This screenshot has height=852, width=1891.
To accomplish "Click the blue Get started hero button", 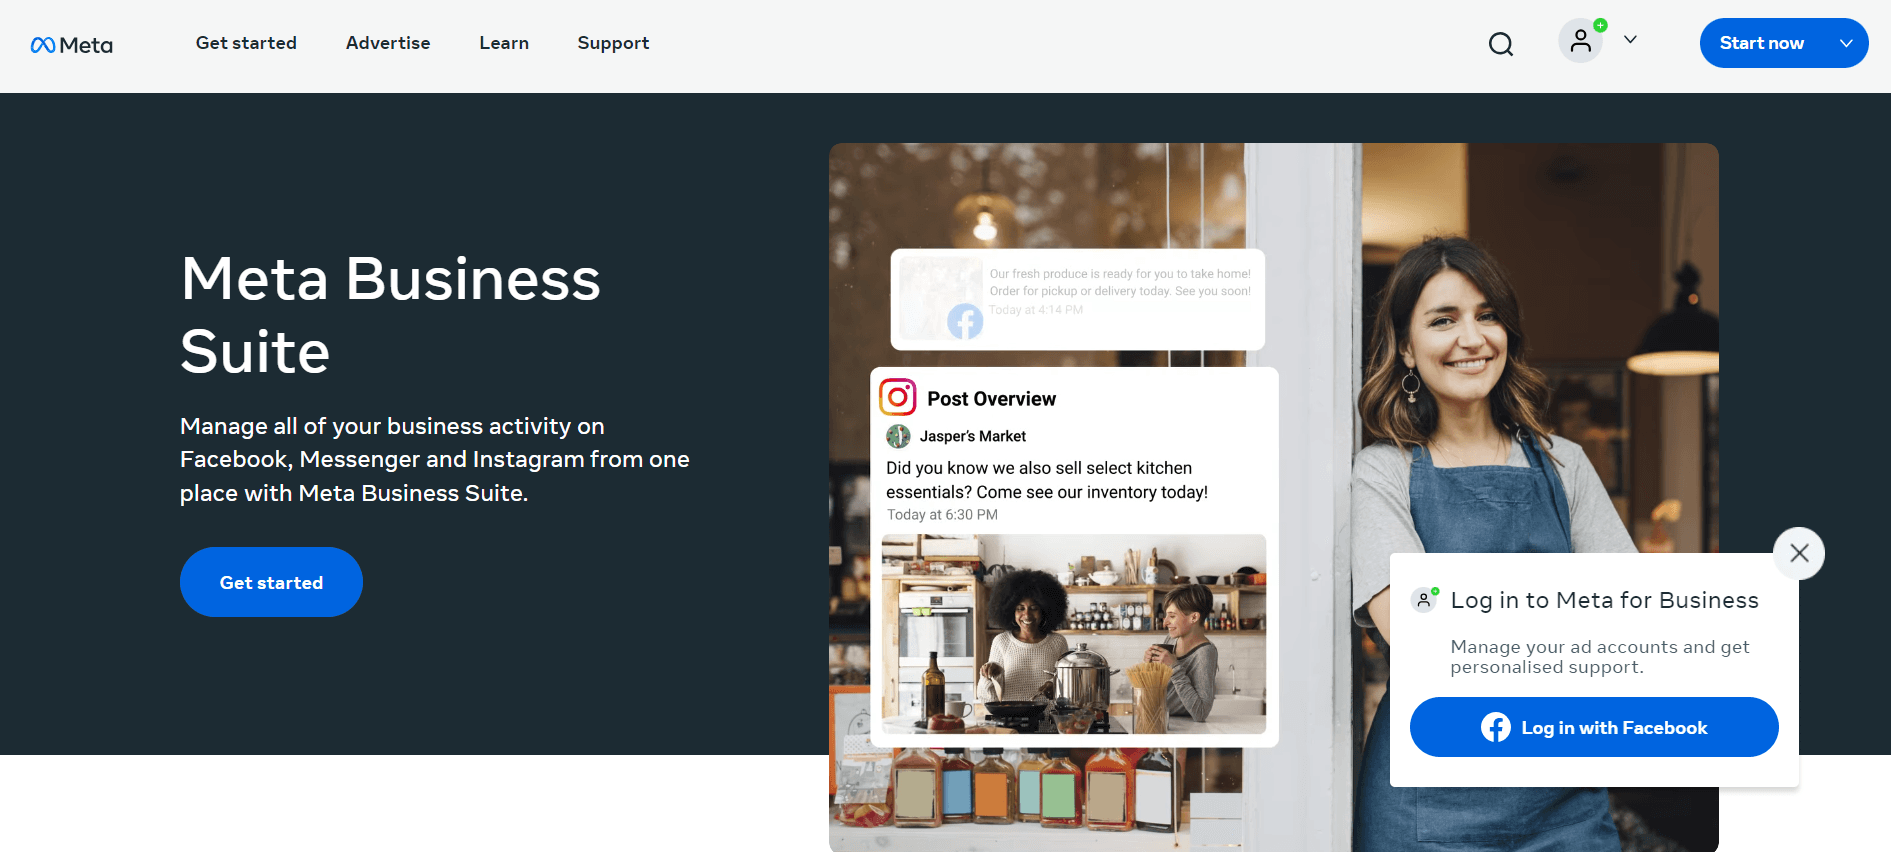I will (271, 582).
